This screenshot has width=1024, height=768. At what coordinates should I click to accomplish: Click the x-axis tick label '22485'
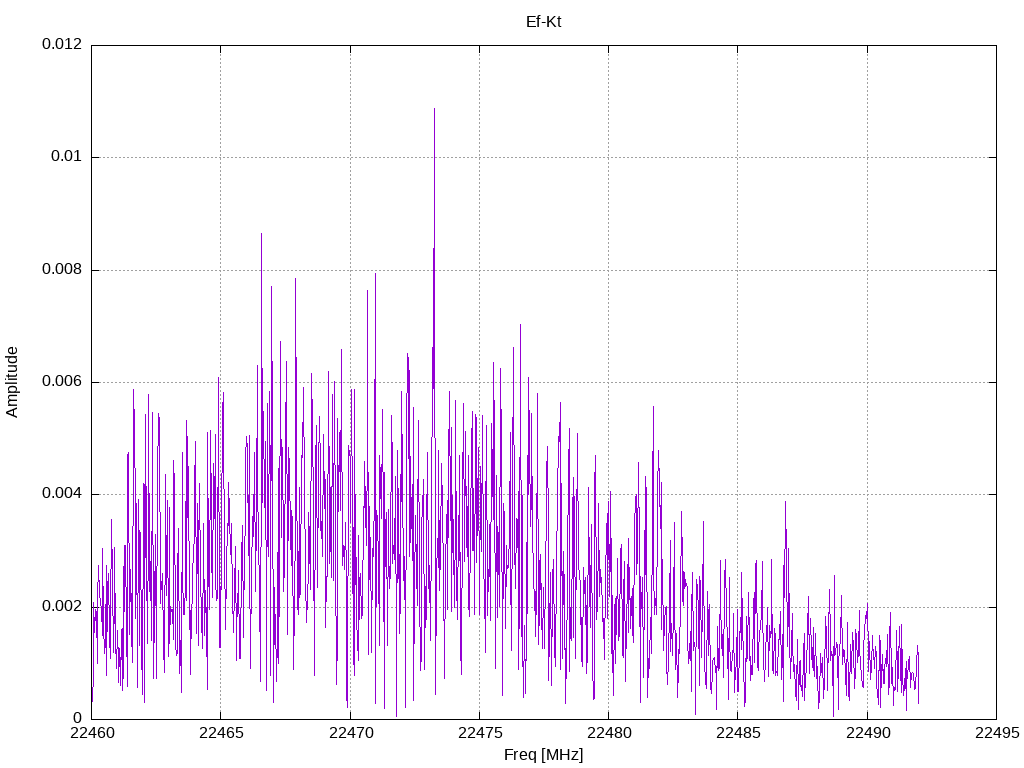(738, 733)
